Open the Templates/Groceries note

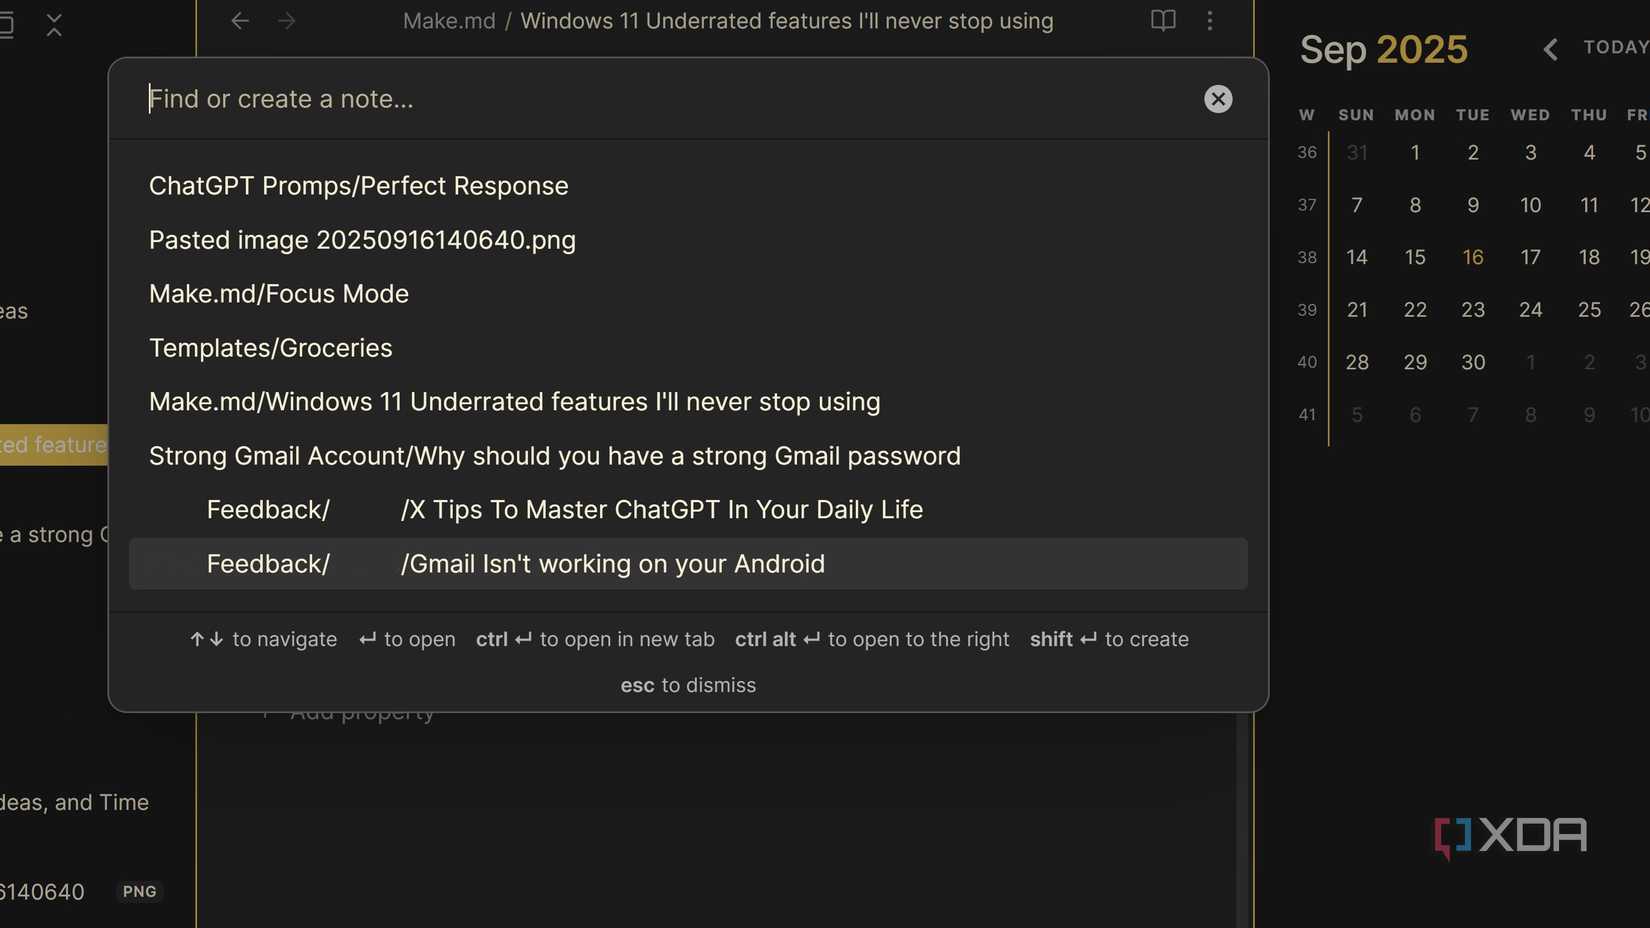688,348
